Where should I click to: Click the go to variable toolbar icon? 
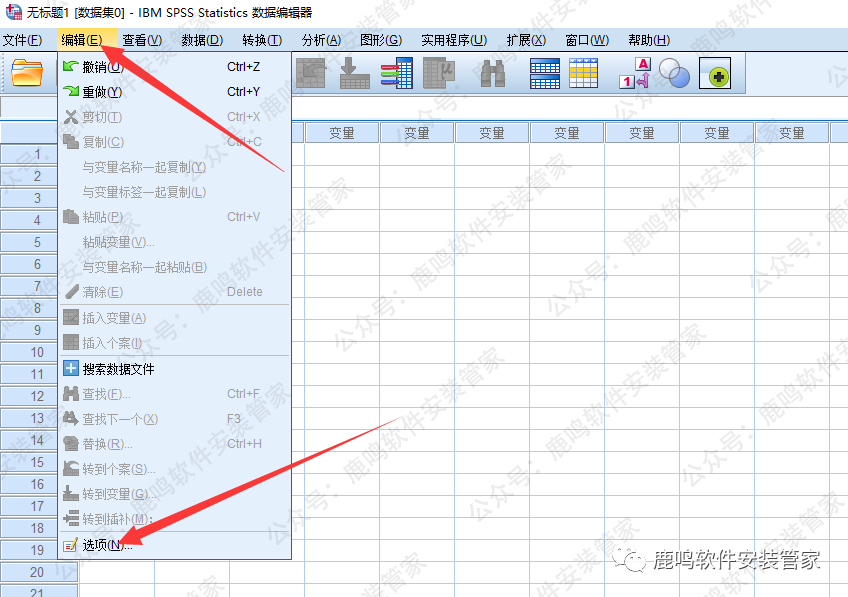[355, 73]
